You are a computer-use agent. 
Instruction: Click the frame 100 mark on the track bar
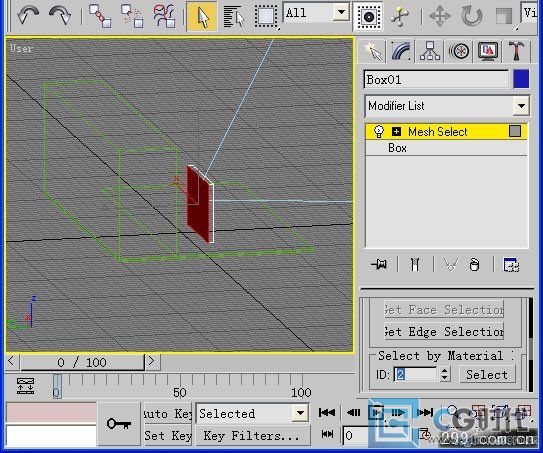coord(301,392)
